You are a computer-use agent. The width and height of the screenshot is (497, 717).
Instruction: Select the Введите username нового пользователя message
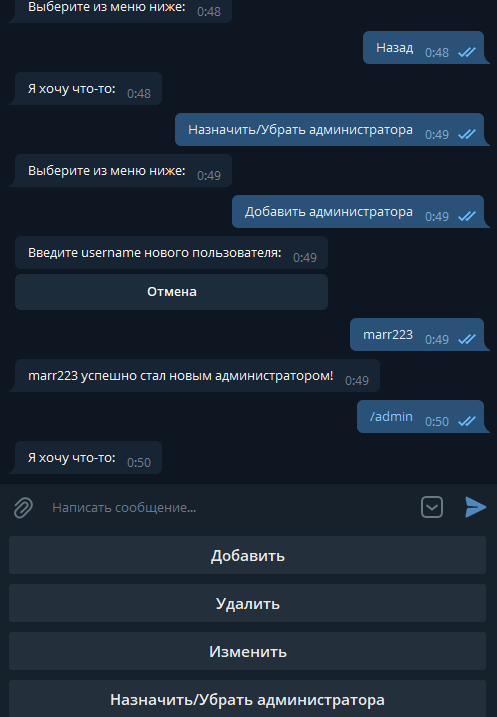click(x=171, y=252)
